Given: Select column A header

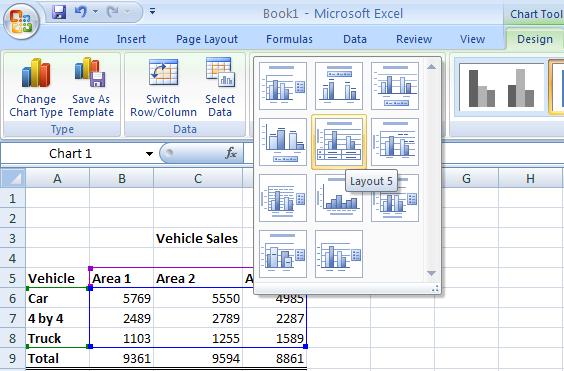Looking at the screenshot, I should point(57,178).
